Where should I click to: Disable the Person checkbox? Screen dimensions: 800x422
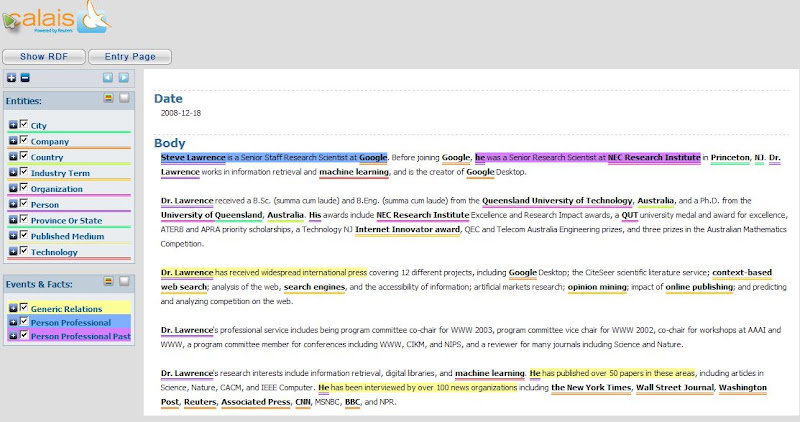[23, 203]
